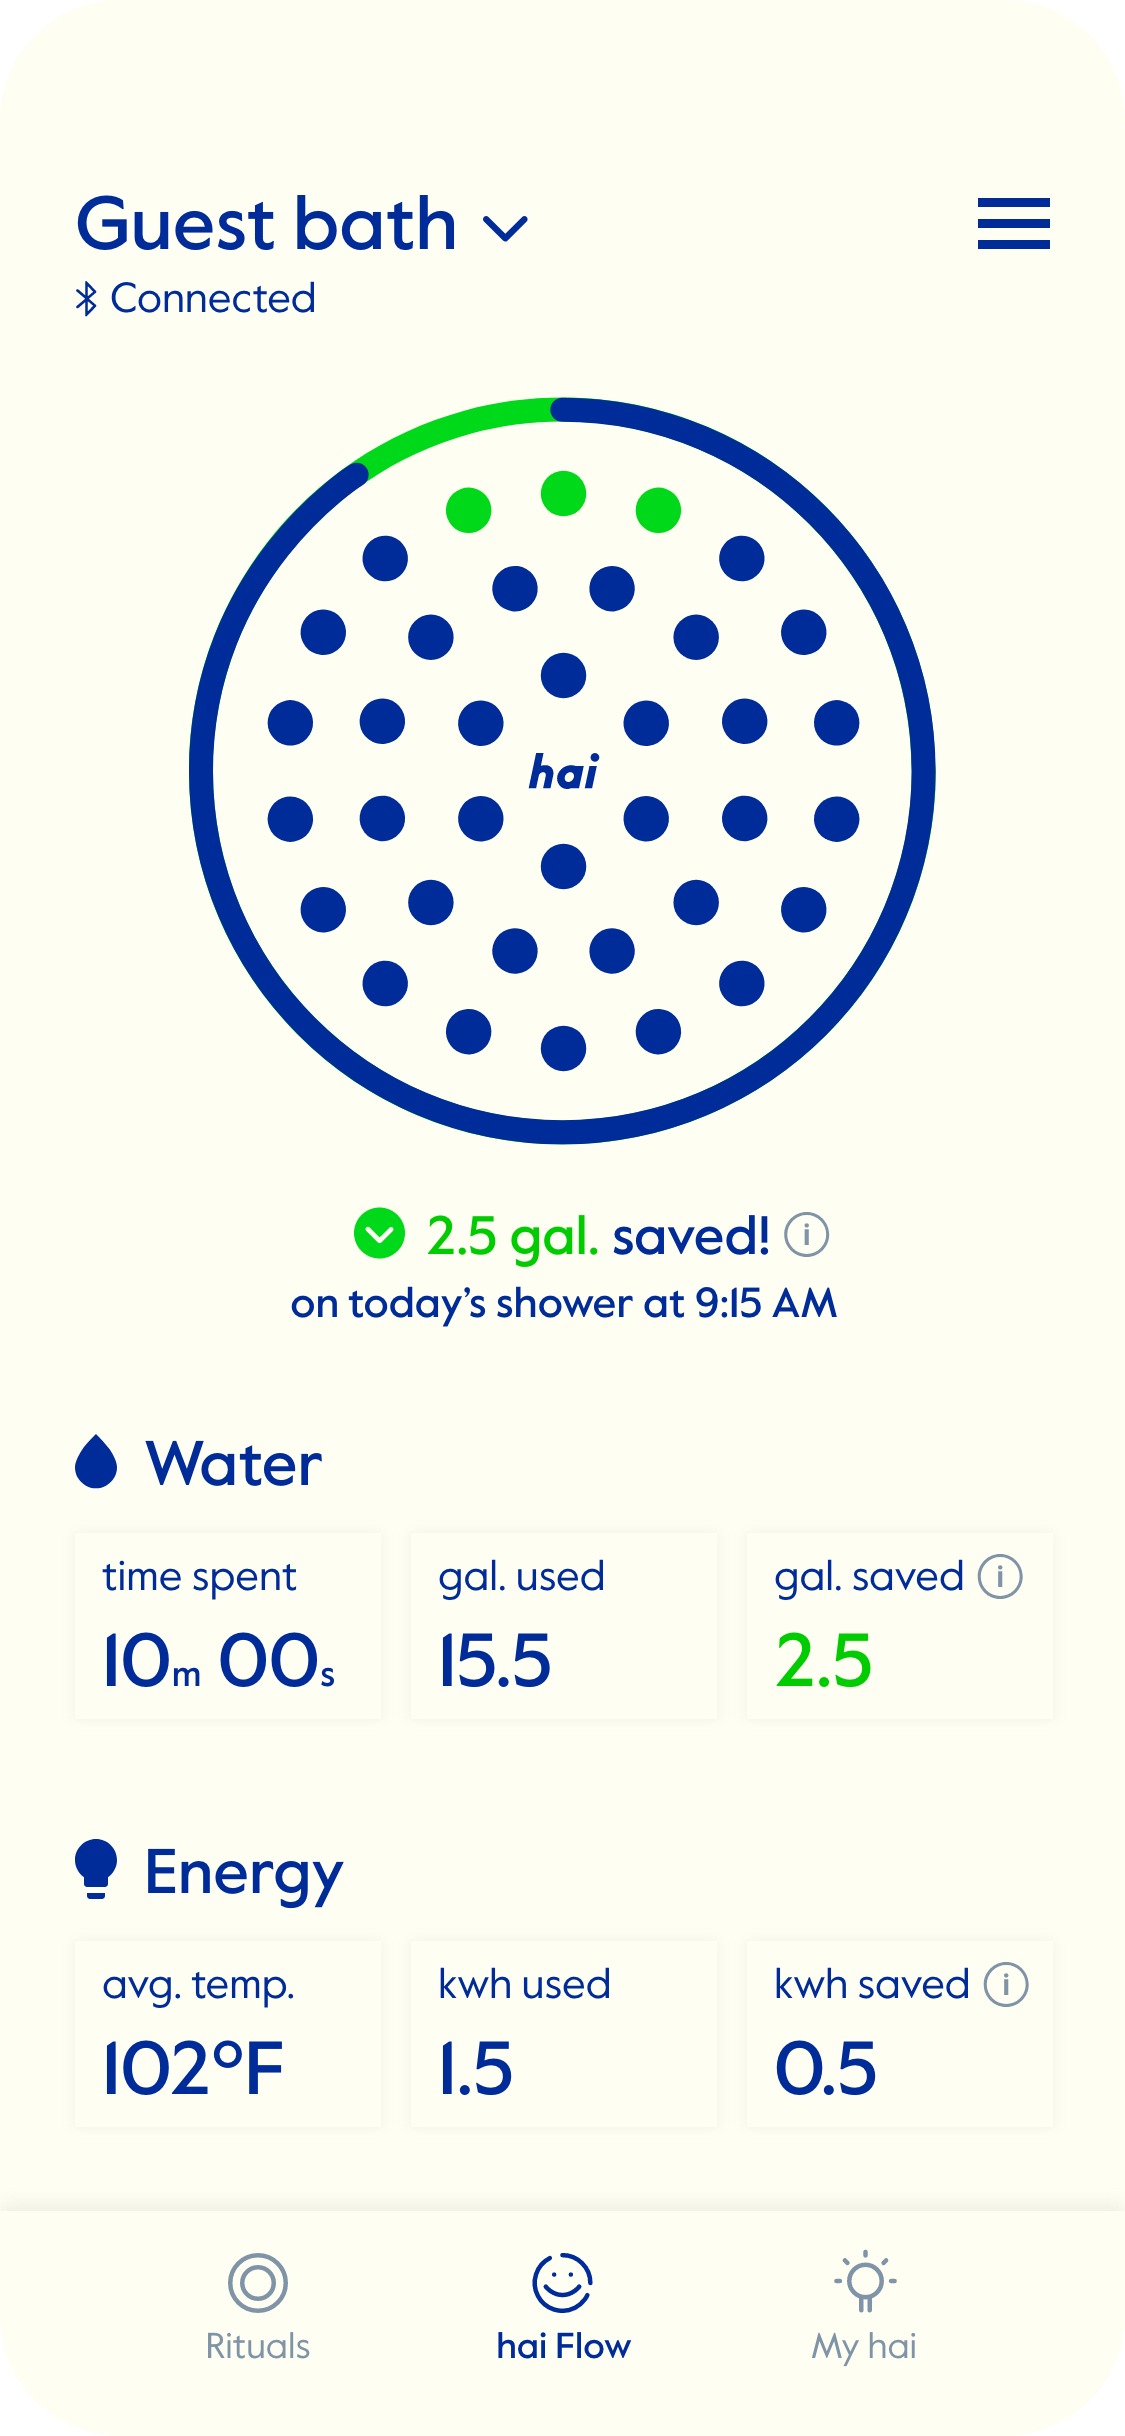This screenshot has height=2436, width=1125.
Task: Tap the Connected status text
Action: tap(213, 299)
